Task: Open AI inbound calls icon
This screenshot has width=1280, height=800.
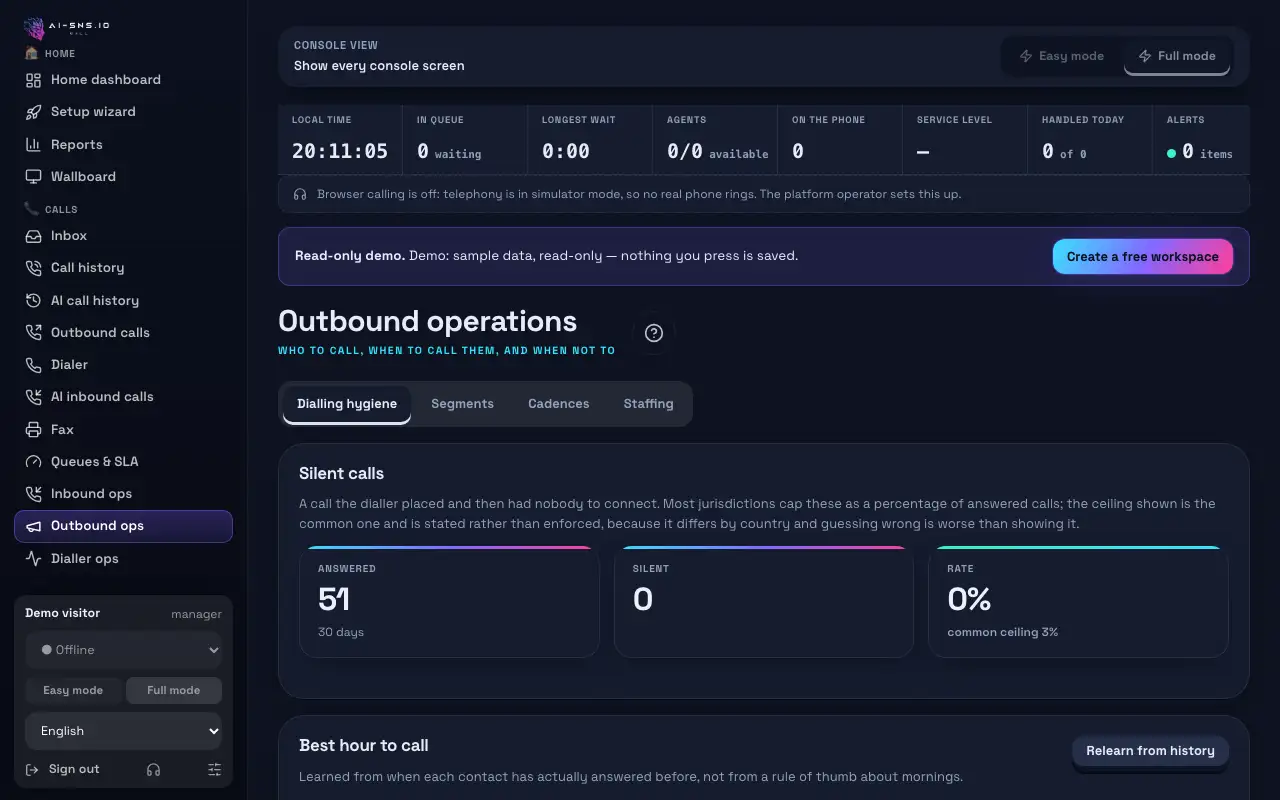Action: pos(33,397)
